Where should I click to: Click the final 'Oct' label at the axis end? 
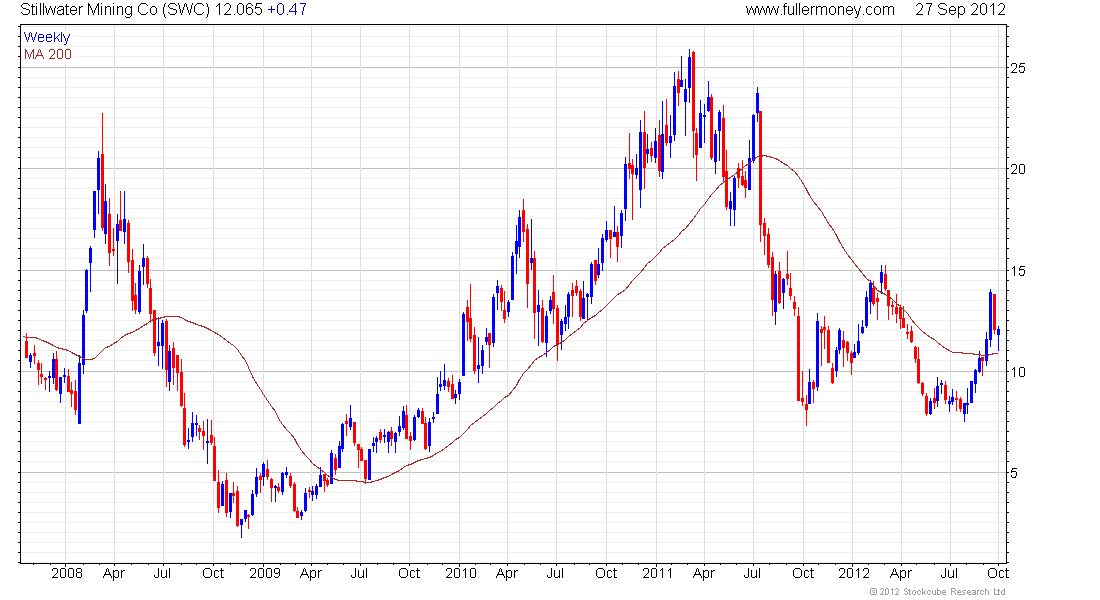(998, 573)
